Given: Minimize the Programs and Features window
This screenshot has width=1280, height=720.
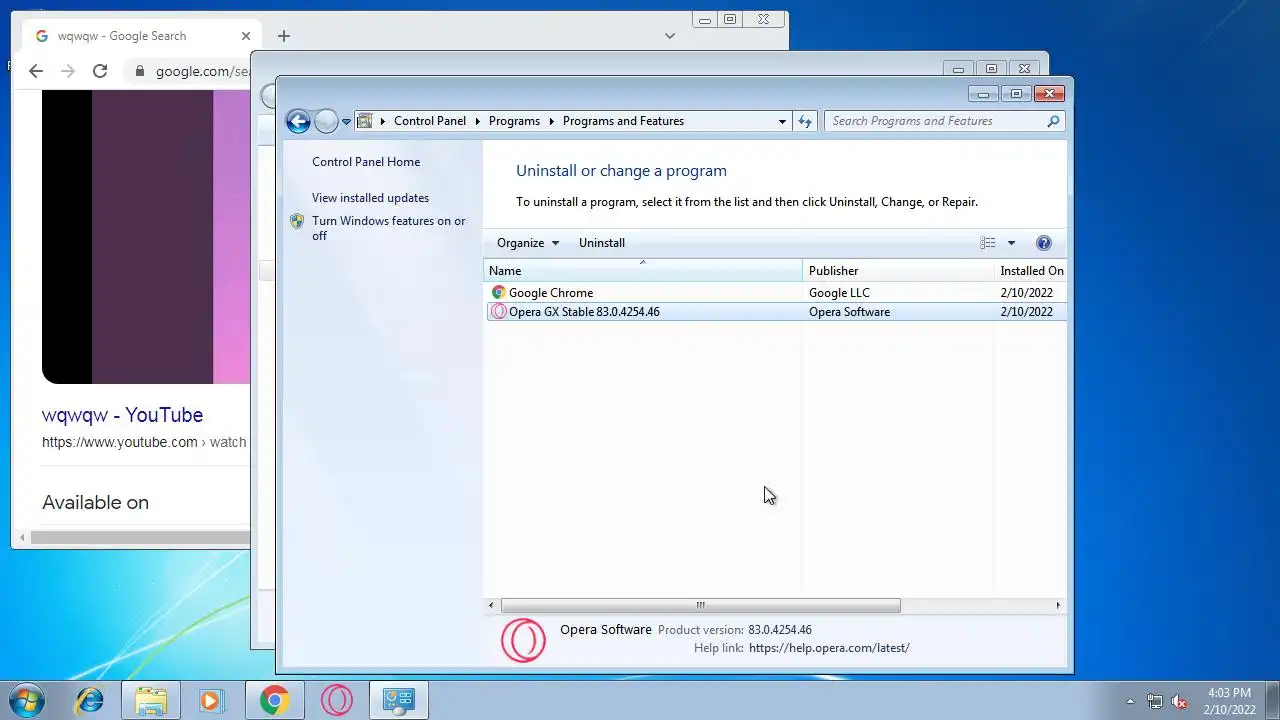Looking at the screenshot, I should 982,94.
